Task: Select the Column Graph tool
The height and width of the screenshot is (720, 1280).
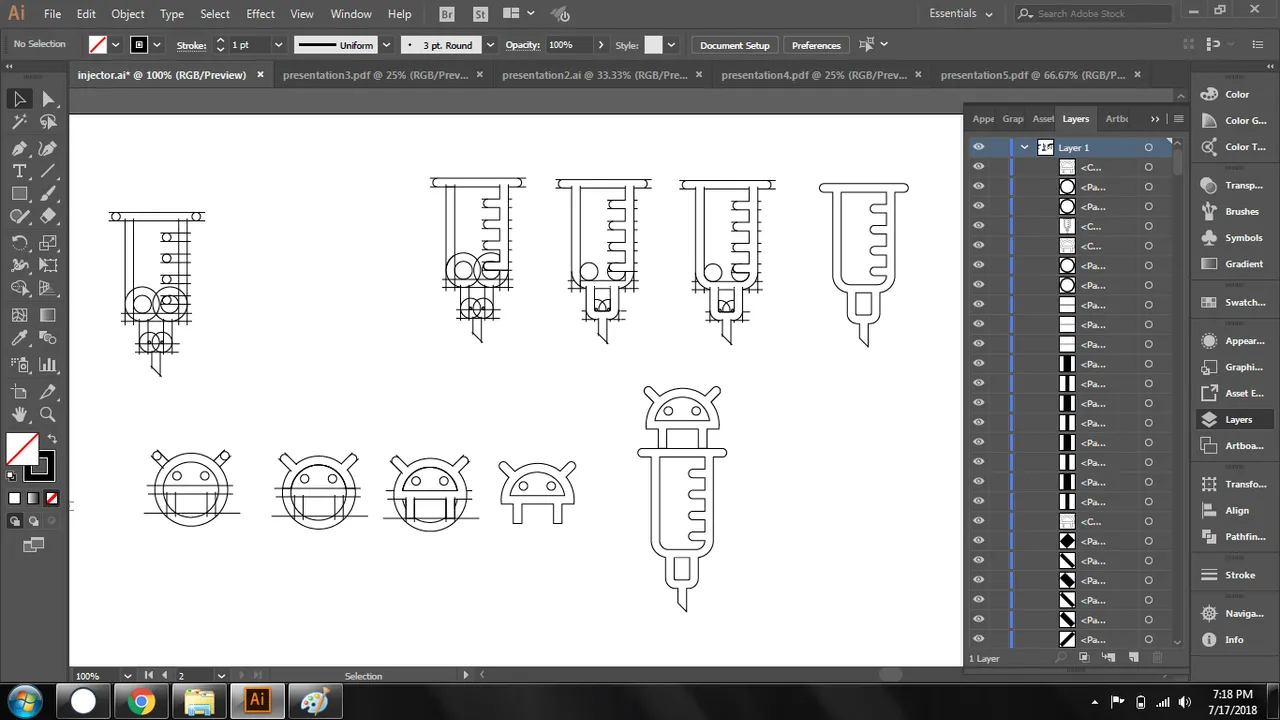Action: pos(48,365)
